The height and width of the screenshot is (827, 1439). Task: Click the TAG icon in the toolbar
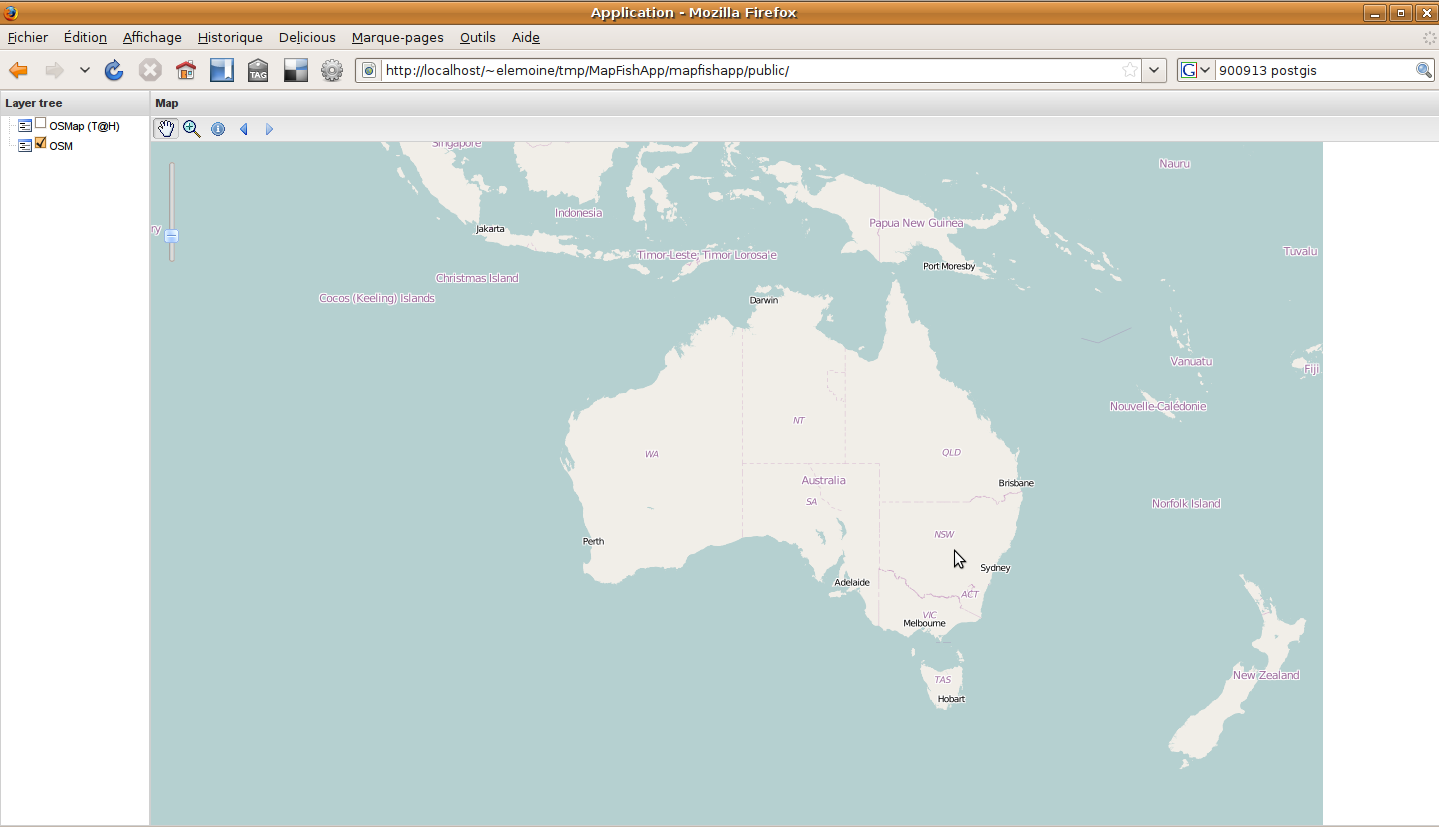point(258,70)
